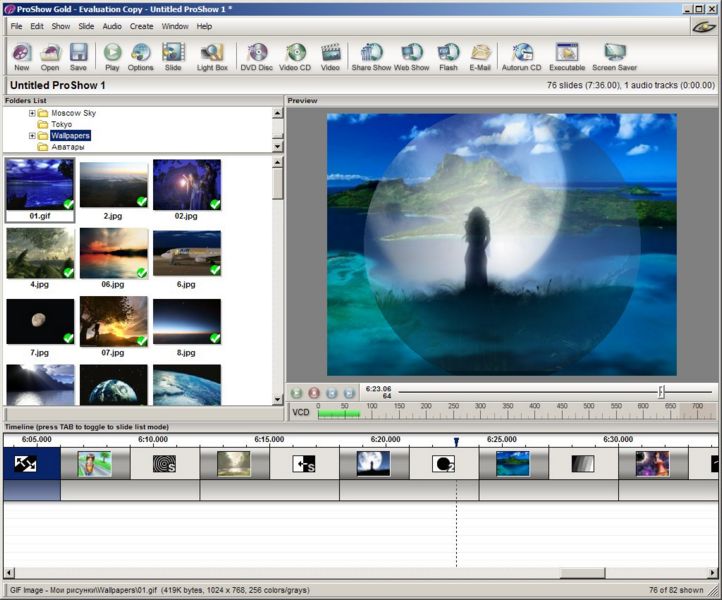Click the green preview play button
Image resolution: width=722 pixels, height=600 pixels.
(297, 393)
